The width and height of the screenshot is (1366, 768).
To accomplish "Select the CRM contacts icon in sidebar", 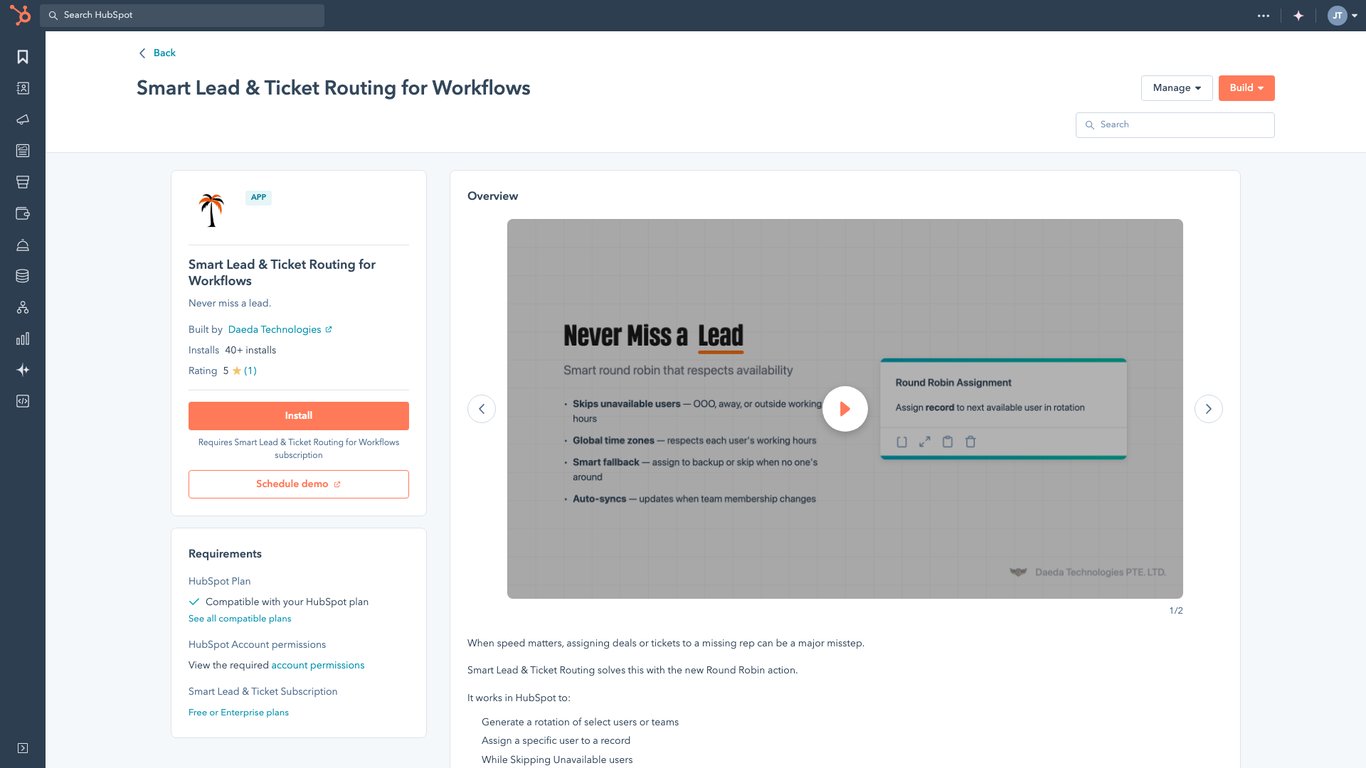I will (x=22, y=88).
